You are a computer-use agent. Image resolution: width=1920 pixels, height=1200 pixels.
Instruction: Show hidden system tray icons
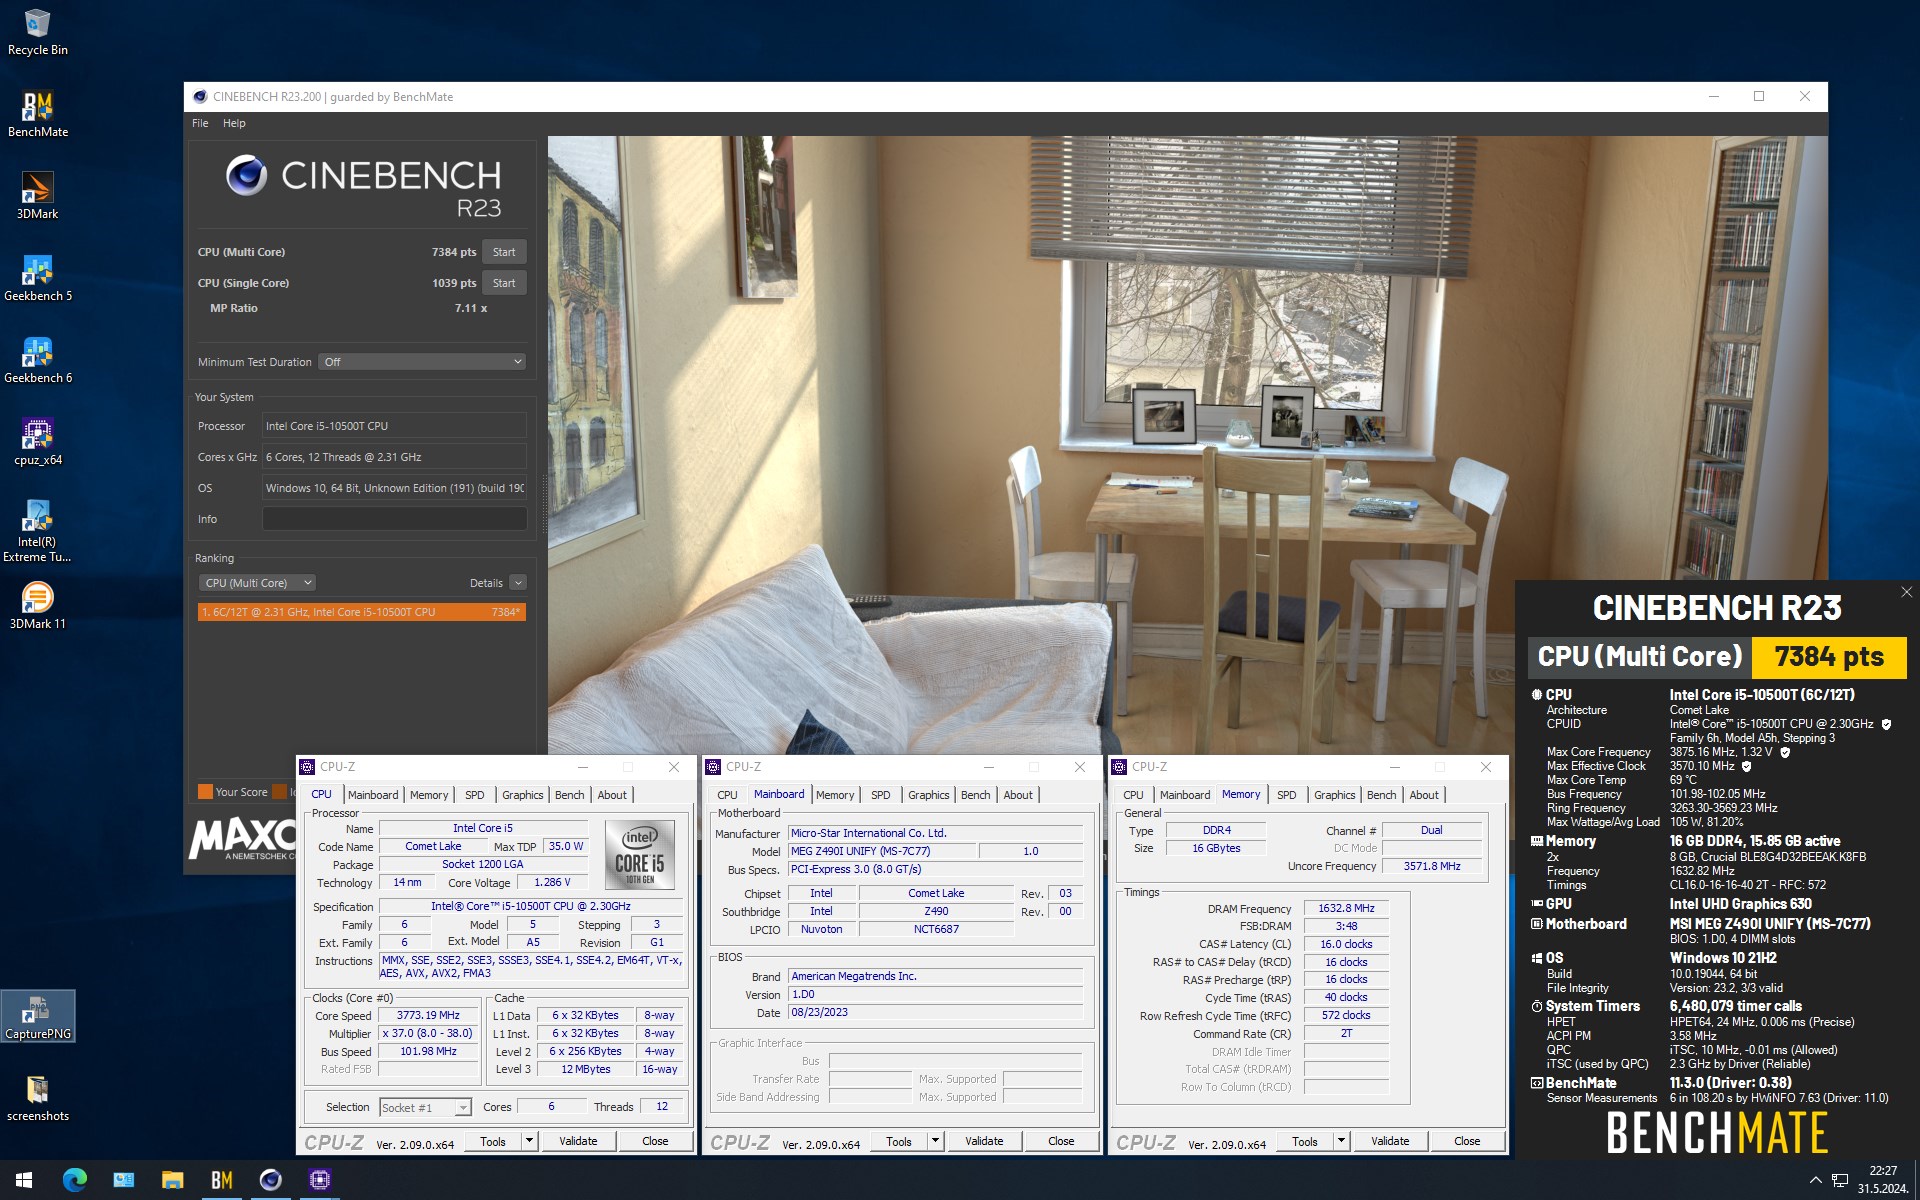tap(1815, 1180)
